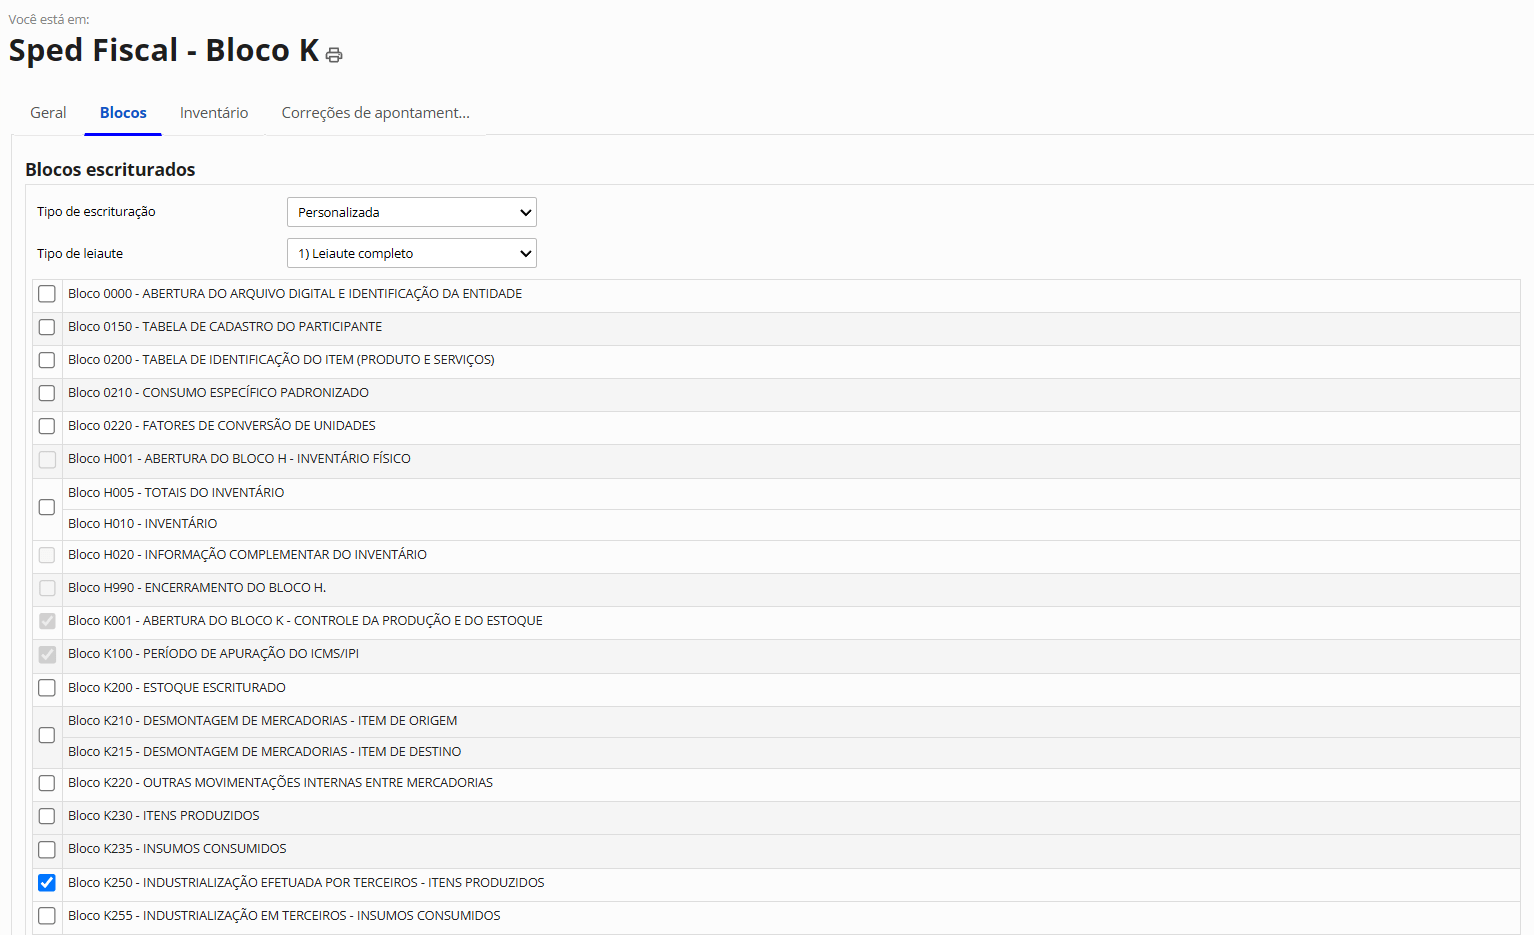Uncheck Bloco K250 industrialização por terceiros

tap(47, 883)
